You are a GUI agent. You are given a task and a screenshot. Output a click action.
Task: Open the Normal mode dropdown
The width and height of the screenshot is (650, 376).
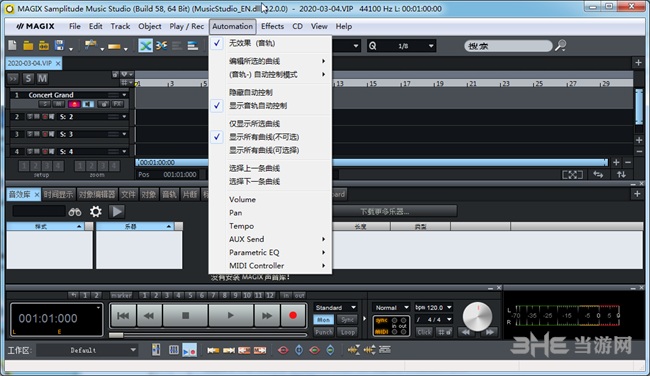391,308
